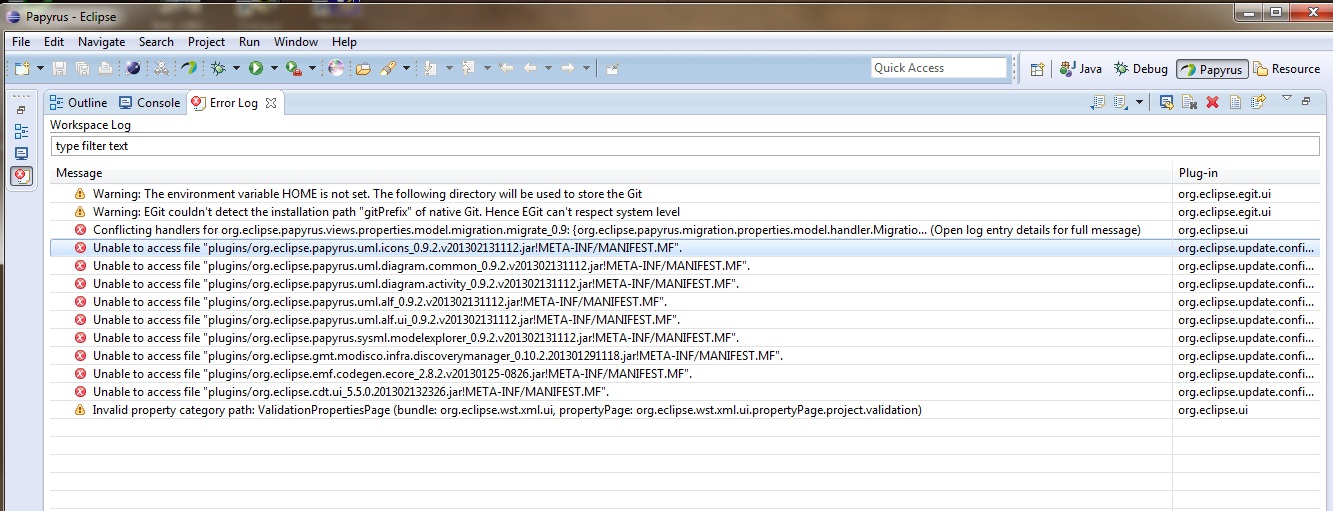Select the gmt.modisco discoverymanager error entry

685,356
